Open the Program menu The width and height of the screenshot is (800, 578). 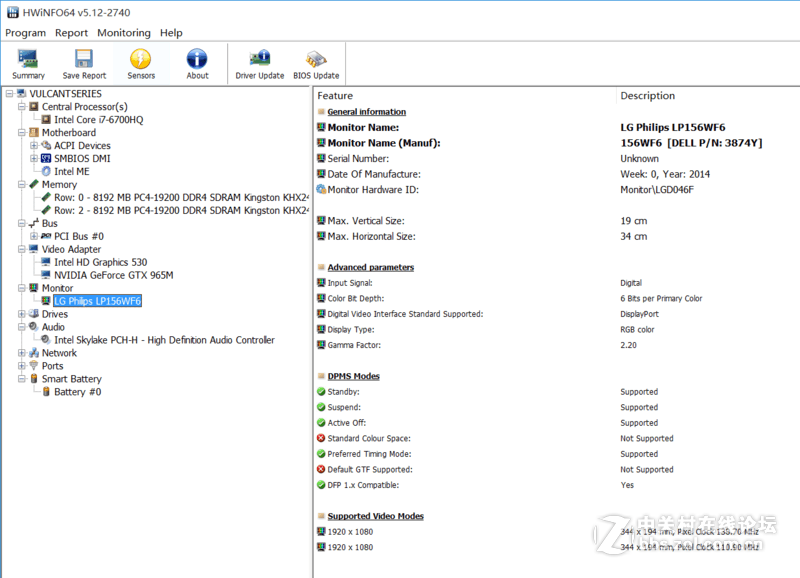click(26, 33)
